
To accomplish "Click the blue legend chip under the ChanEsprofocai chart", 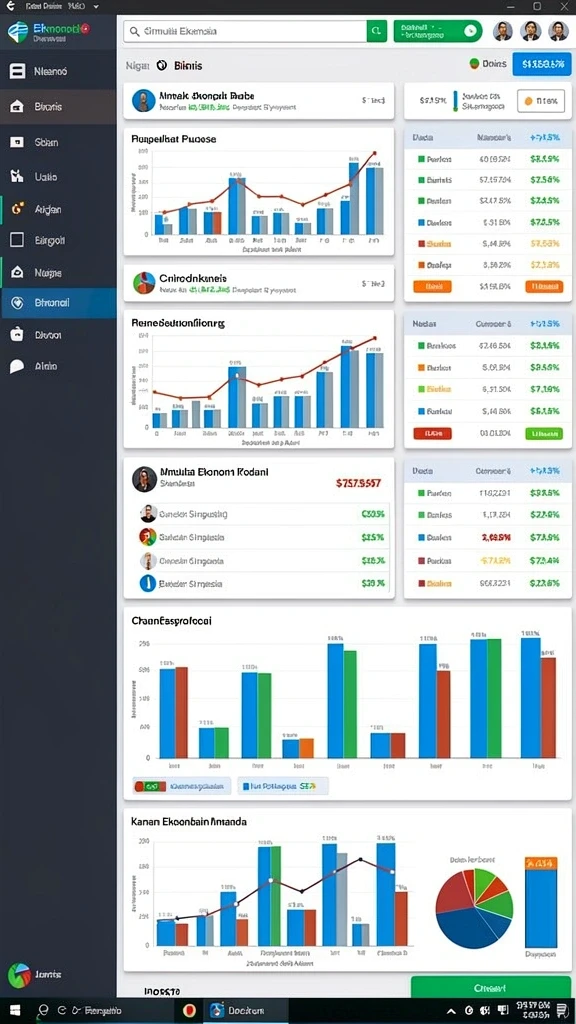I will pos(283,786).
